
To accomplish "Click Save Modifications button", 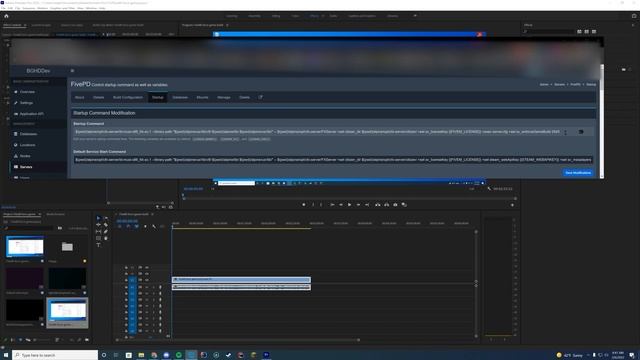I will (578, 173).
